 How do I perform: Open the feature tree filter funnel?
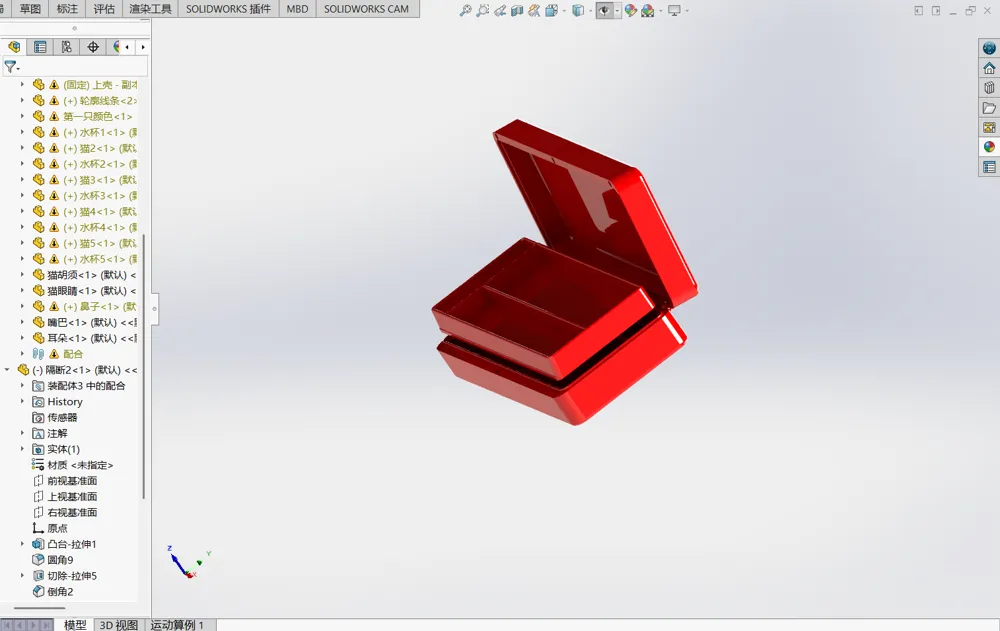pyautogui.click(x=11, y=66)
